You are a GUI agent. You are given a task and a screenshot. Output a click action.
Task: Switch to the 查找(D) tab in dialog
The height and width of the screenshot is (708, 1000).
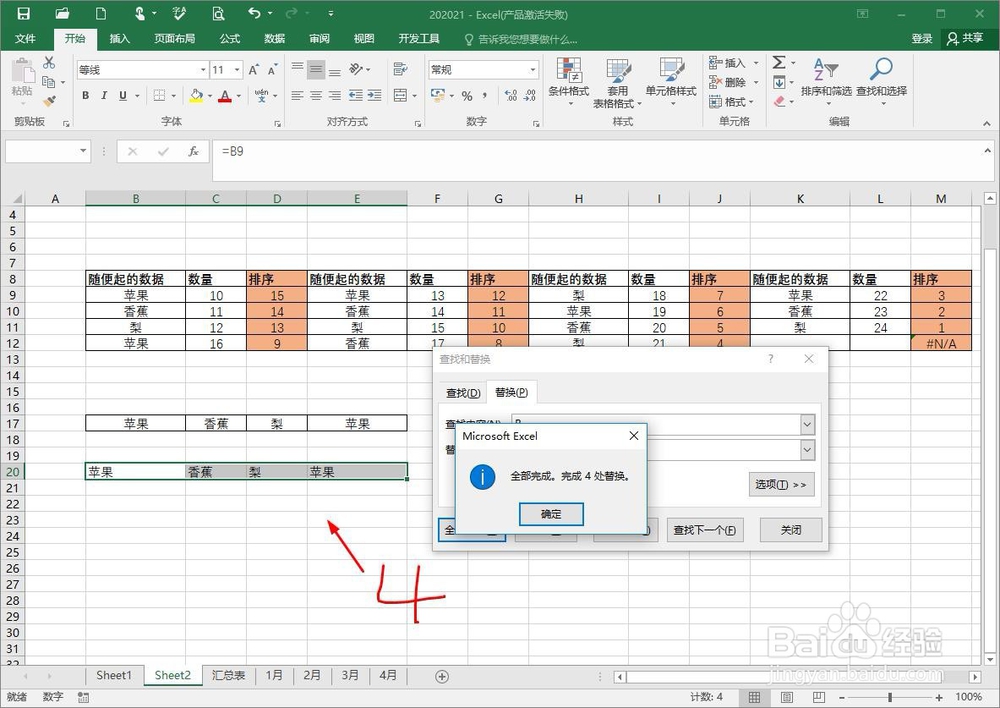(463, 393)
